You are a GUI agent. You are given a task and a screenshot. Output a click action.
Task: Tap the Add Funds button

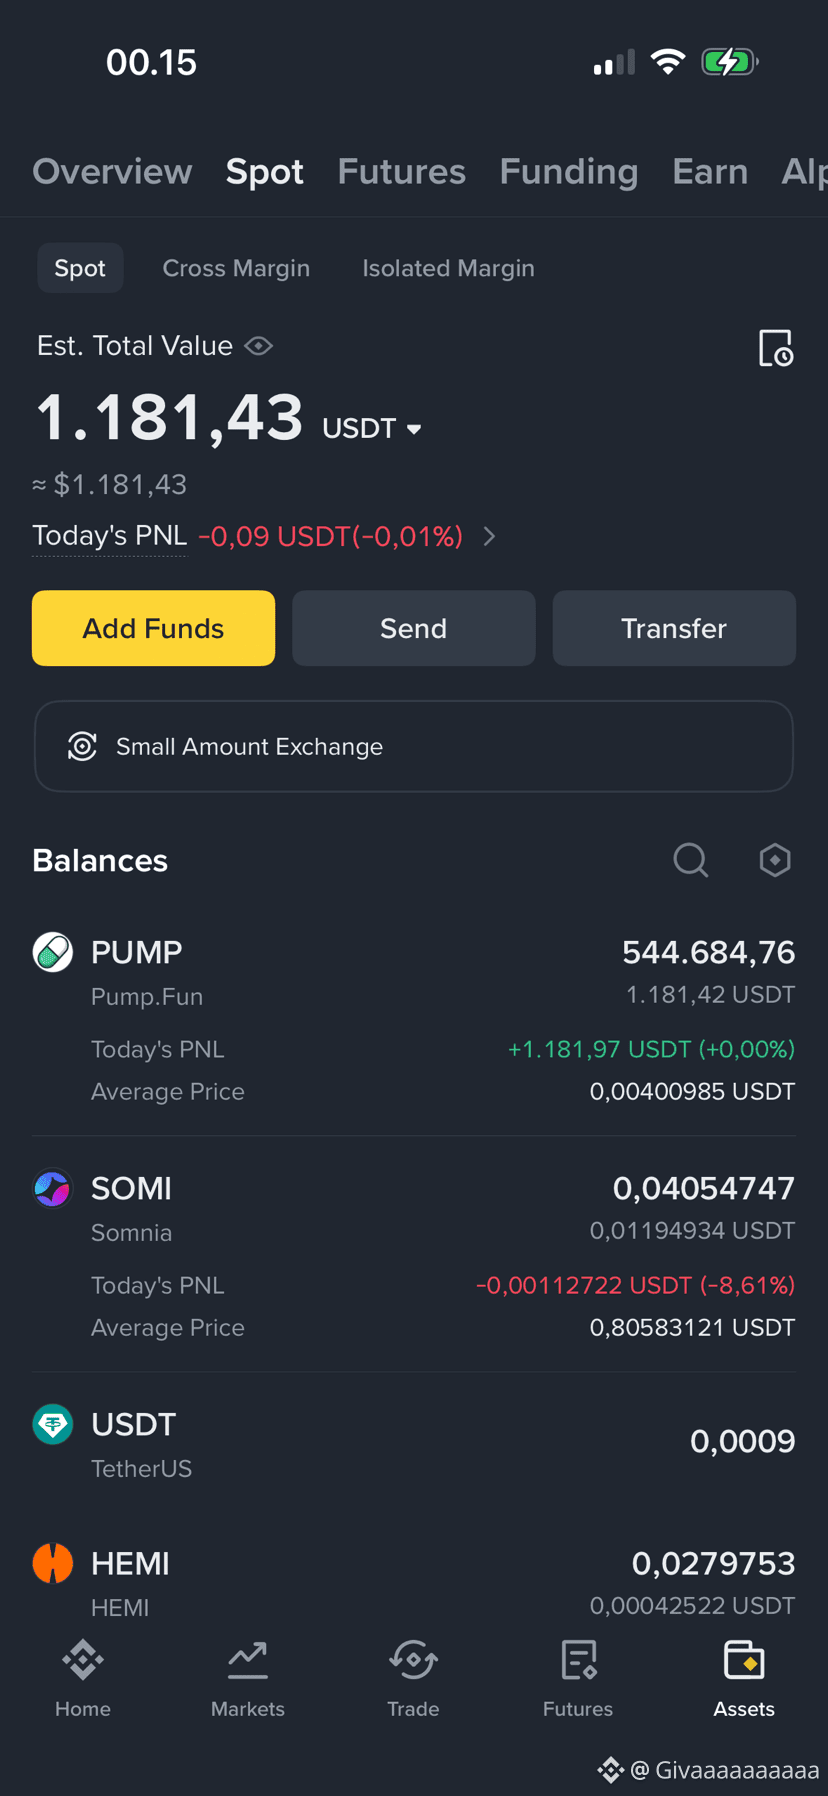click(x=153, y=628)
